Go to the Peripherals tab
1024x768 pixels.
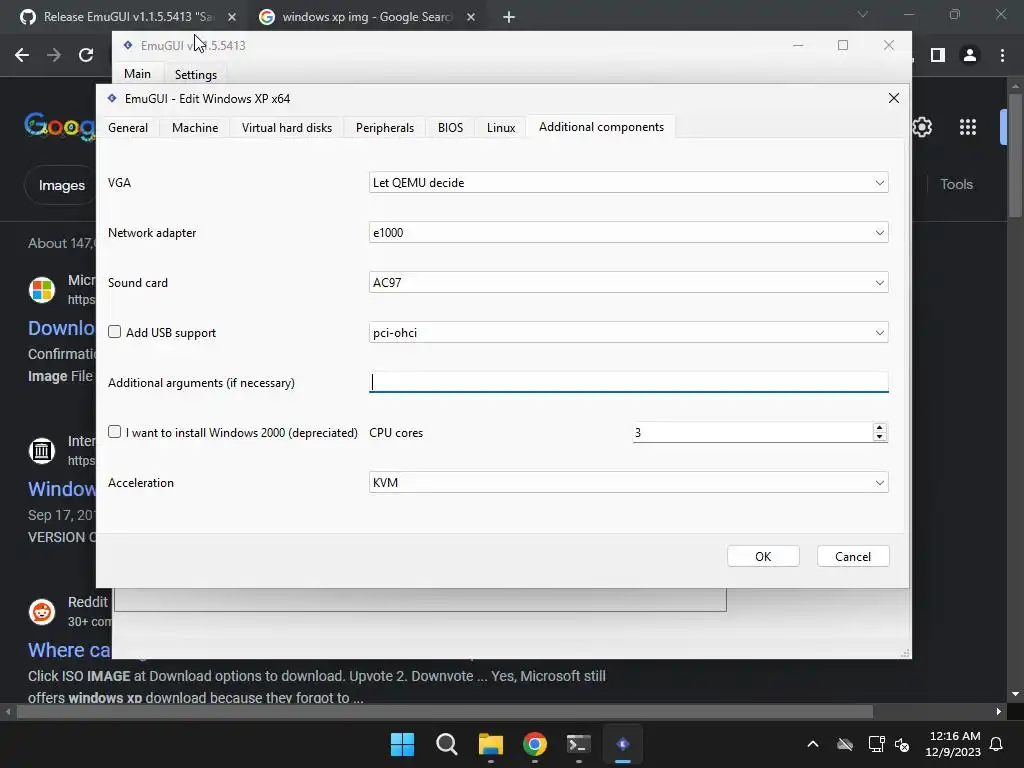[385, 127]
